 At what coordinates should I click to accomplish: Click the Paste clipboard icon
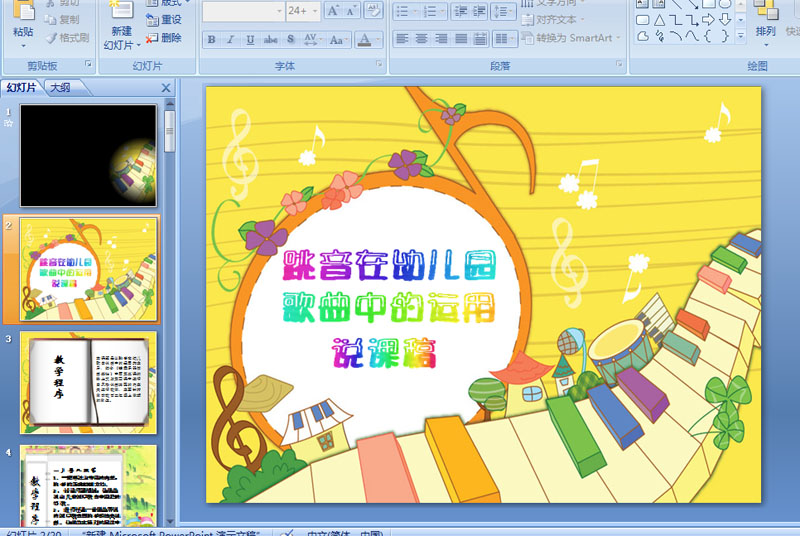click(x=23, y=10)
